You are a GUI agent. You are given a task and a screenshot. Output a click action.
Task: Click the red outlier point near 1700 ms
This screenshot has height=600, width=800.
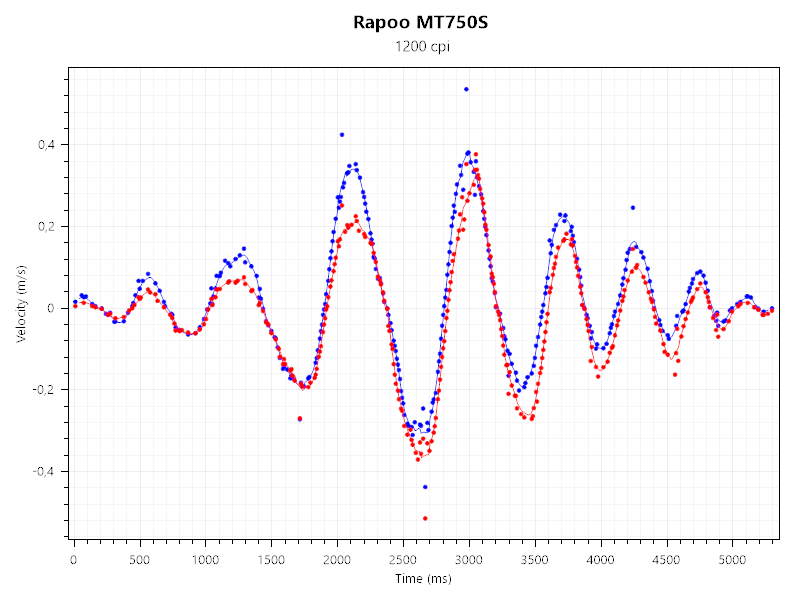(299, 419)
